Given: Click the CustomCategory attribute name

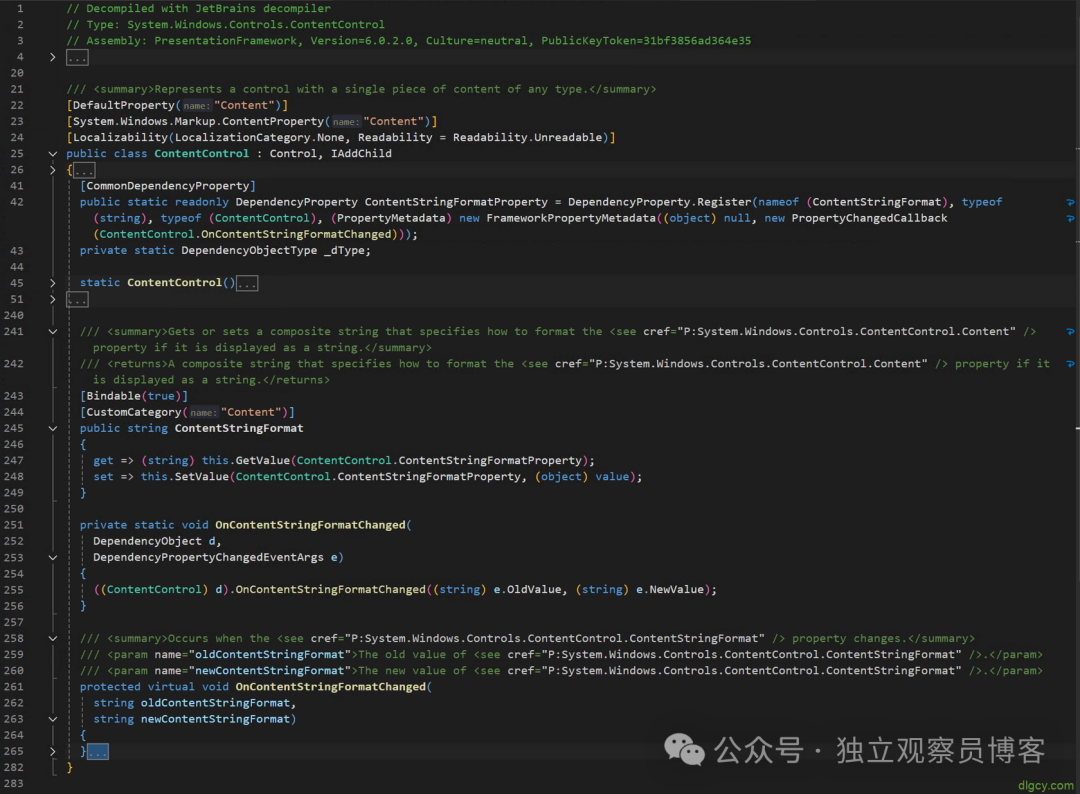Looking at the screenshot, I should click(134, 412).
